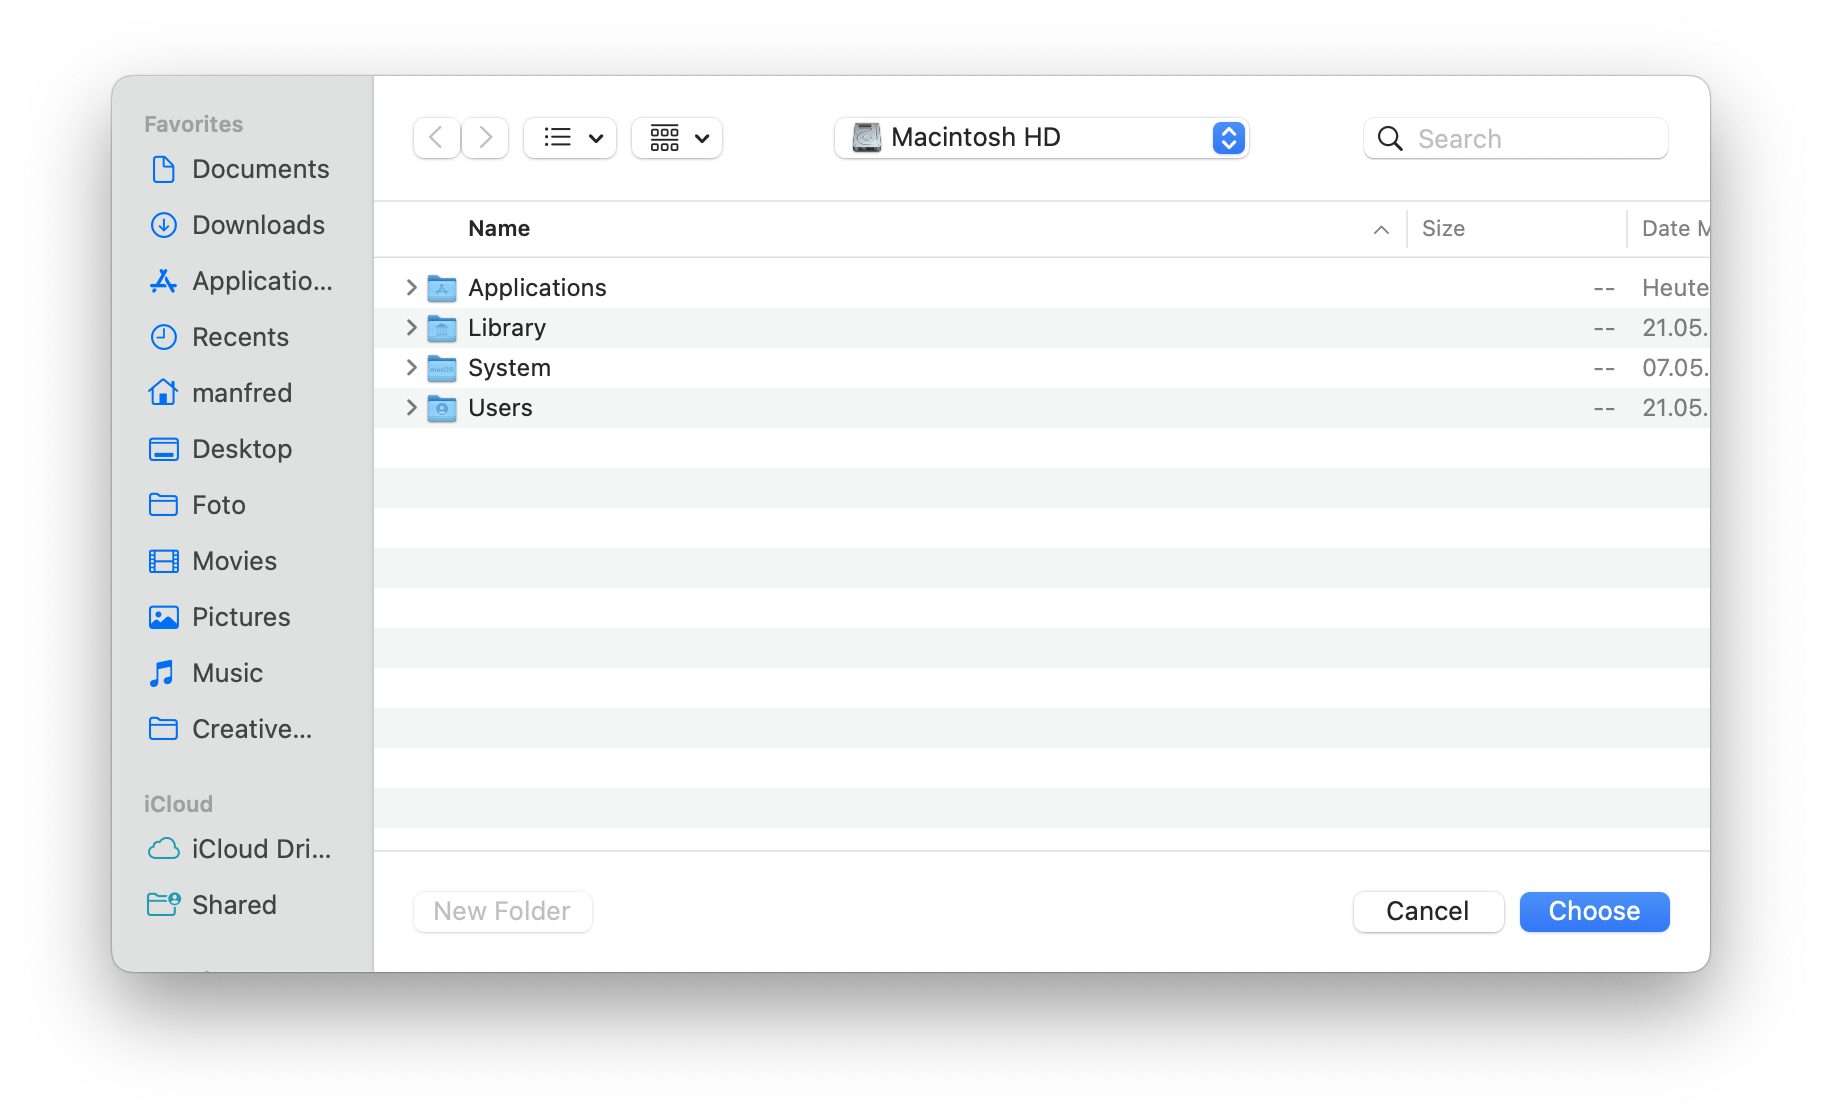
Task: Select the Applications row name
Action: tap(537, 288)
